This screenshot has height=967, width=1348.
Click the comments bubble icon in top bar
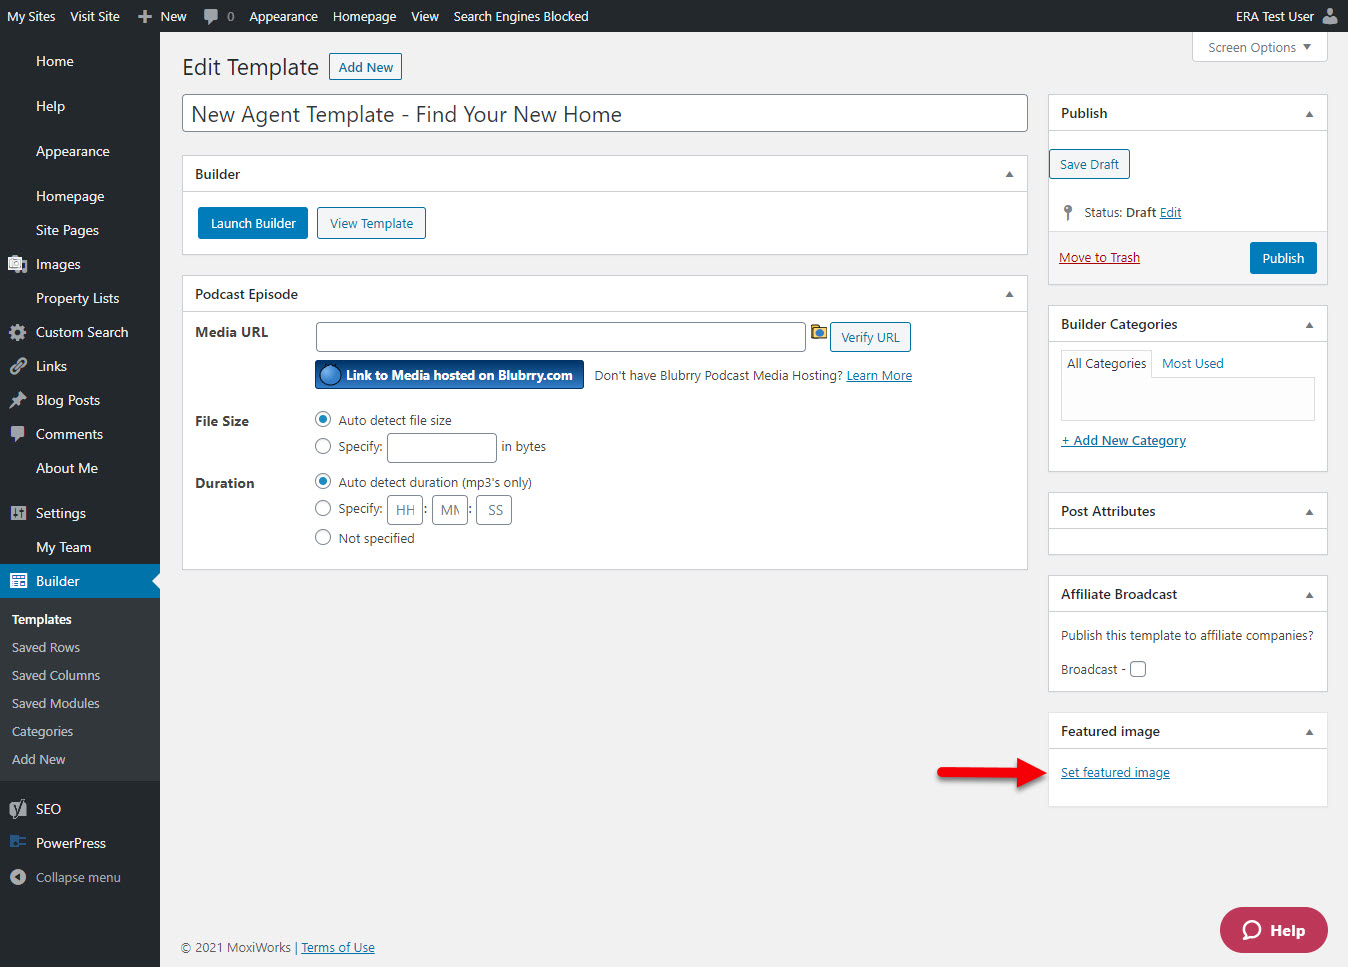(211, 16)
